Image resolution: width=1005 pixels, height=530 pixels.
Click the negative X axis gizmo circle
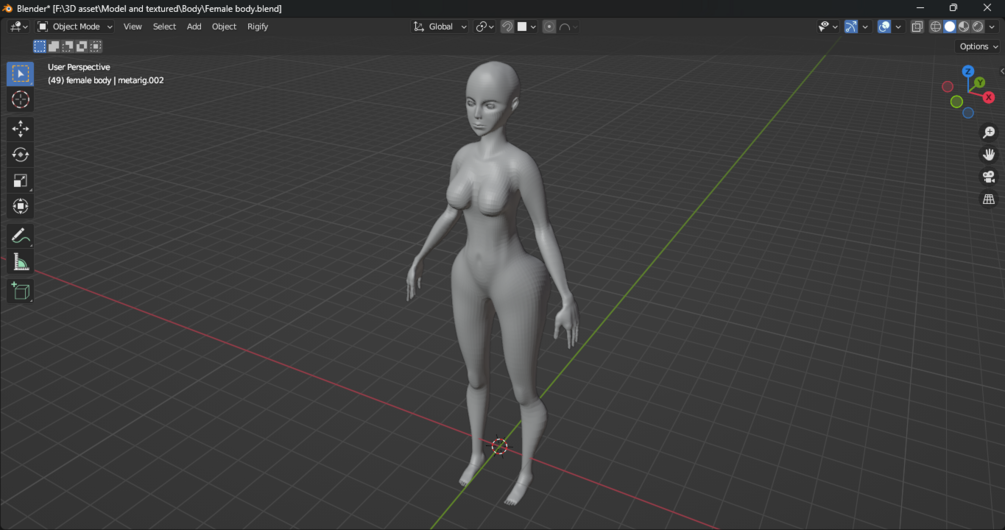947,87
